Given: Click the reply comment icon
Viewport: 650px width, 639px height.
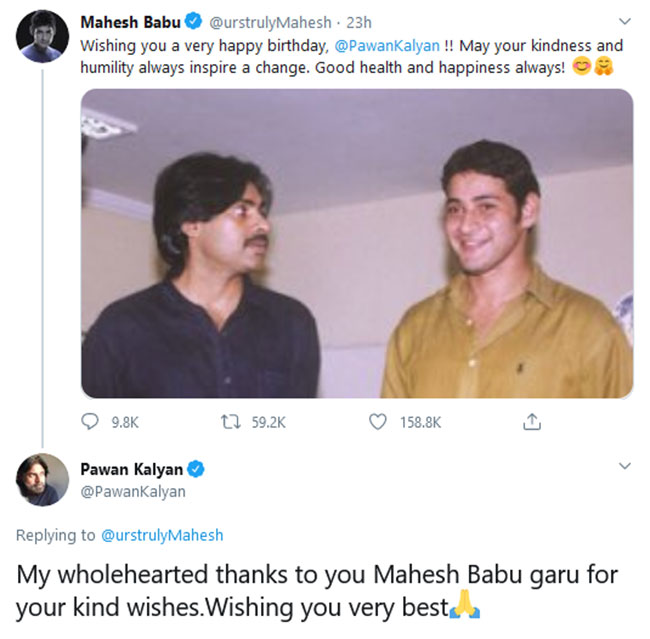Looking at the screenshot, I should (x=90, y=423).
